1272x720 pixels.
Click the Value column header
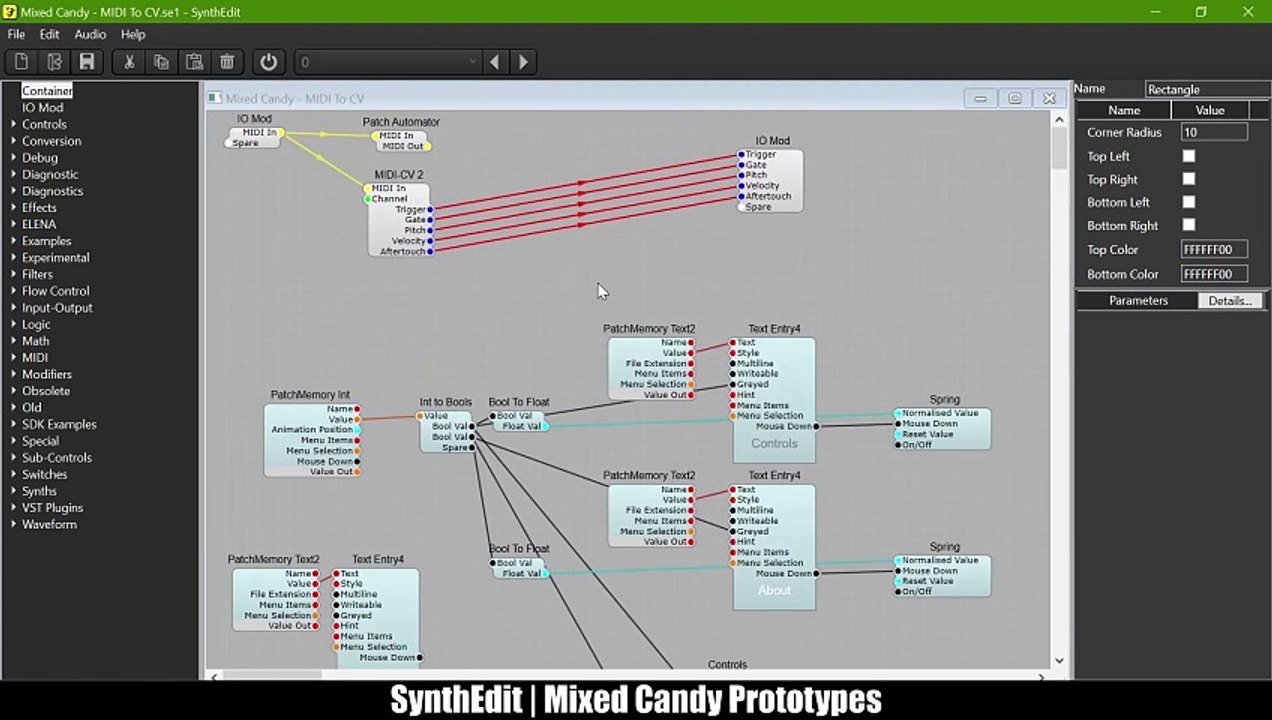click(x=1210, y=110)
